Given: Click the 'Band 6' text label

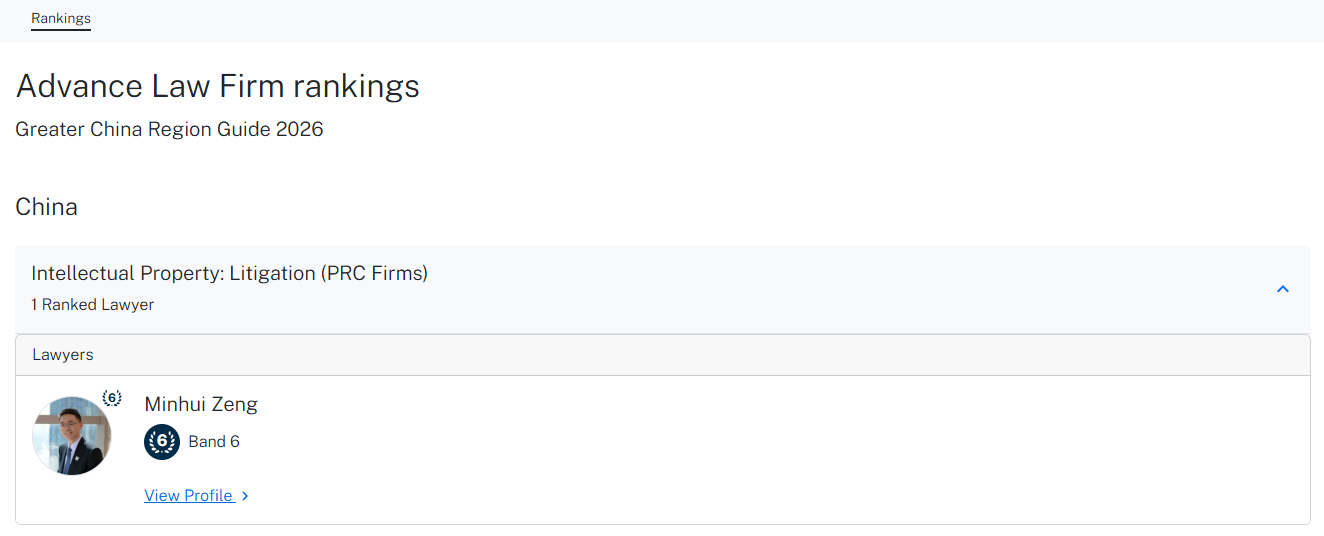Looking at the screenshot, I should [x=214, y=442].
